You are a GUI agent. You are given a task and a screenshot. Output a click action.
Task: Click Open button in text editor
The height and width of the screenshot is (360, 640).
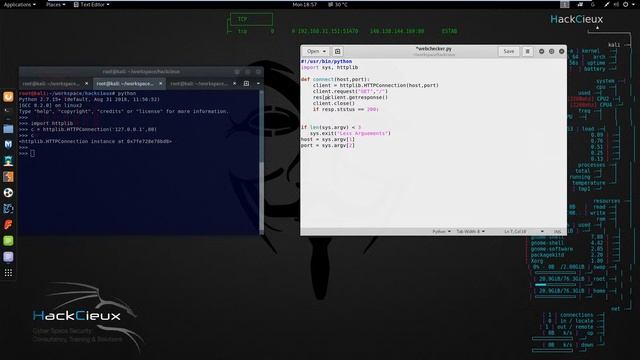(x=313, y=51)
